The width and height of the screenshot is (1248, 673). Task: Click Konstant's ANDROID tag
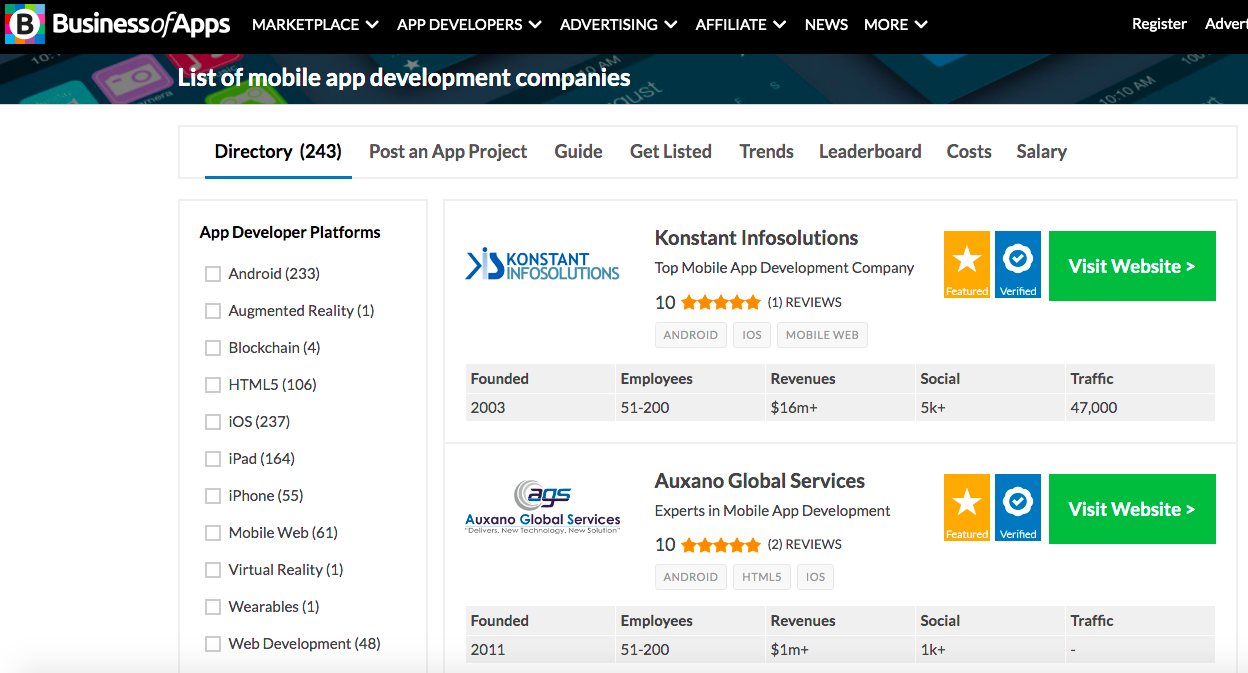(690, 335)
